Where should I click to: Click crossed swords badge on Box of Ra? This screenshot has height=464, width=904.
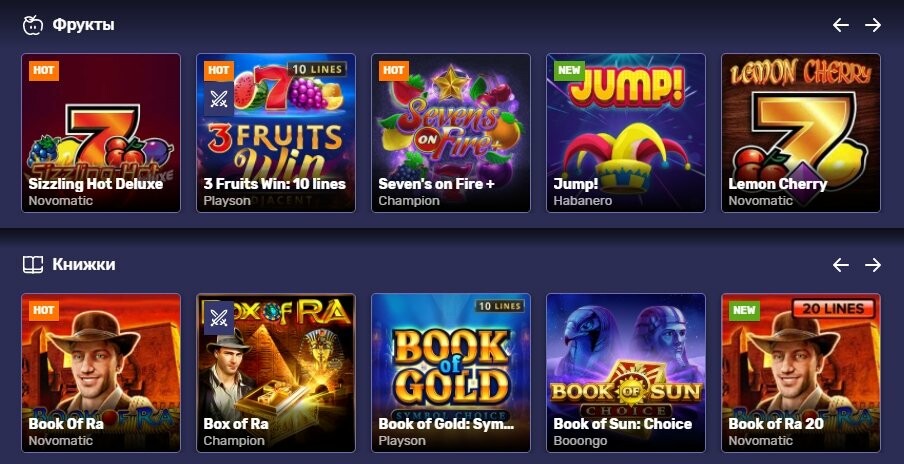coord(219,318)
